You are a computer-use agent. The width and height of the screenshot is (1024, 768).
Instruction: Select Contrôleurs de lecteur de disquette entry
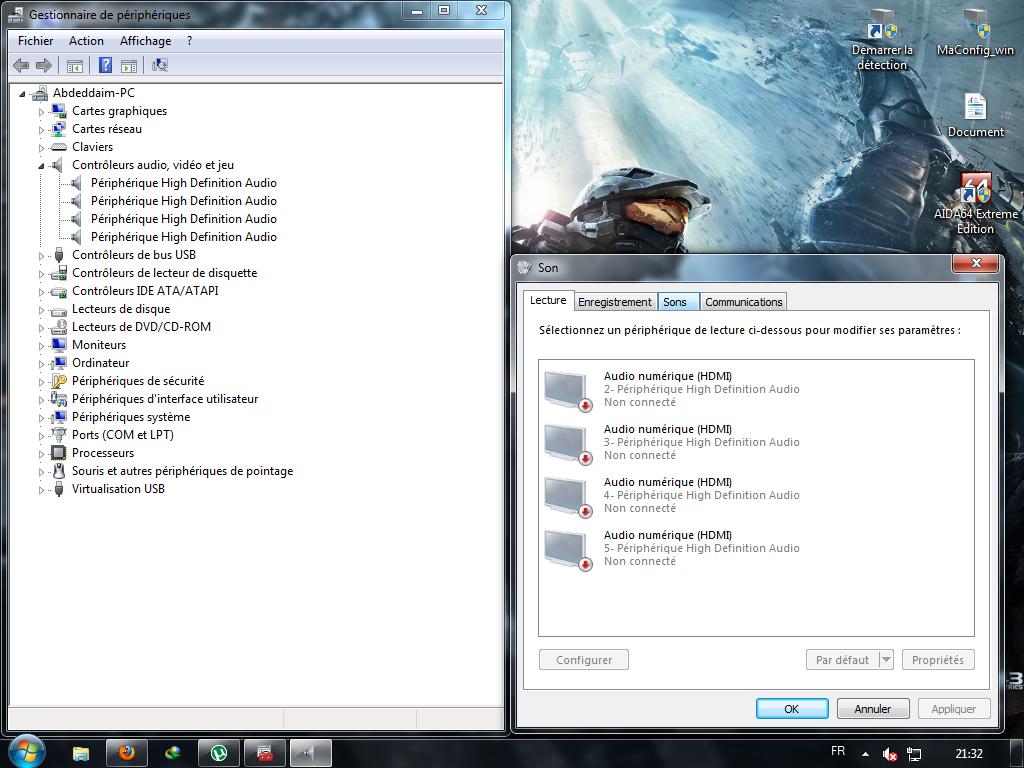click(165, 273)
